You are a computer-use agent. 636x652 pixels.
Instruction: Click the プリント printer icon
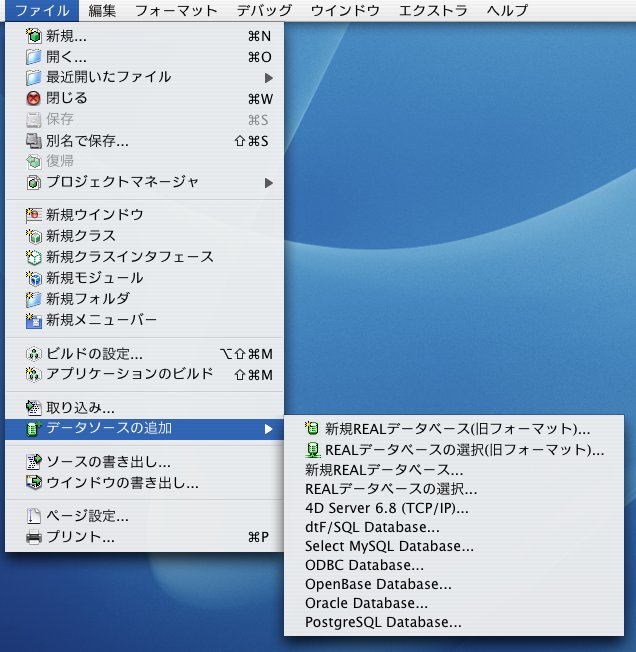pos(34,537)
